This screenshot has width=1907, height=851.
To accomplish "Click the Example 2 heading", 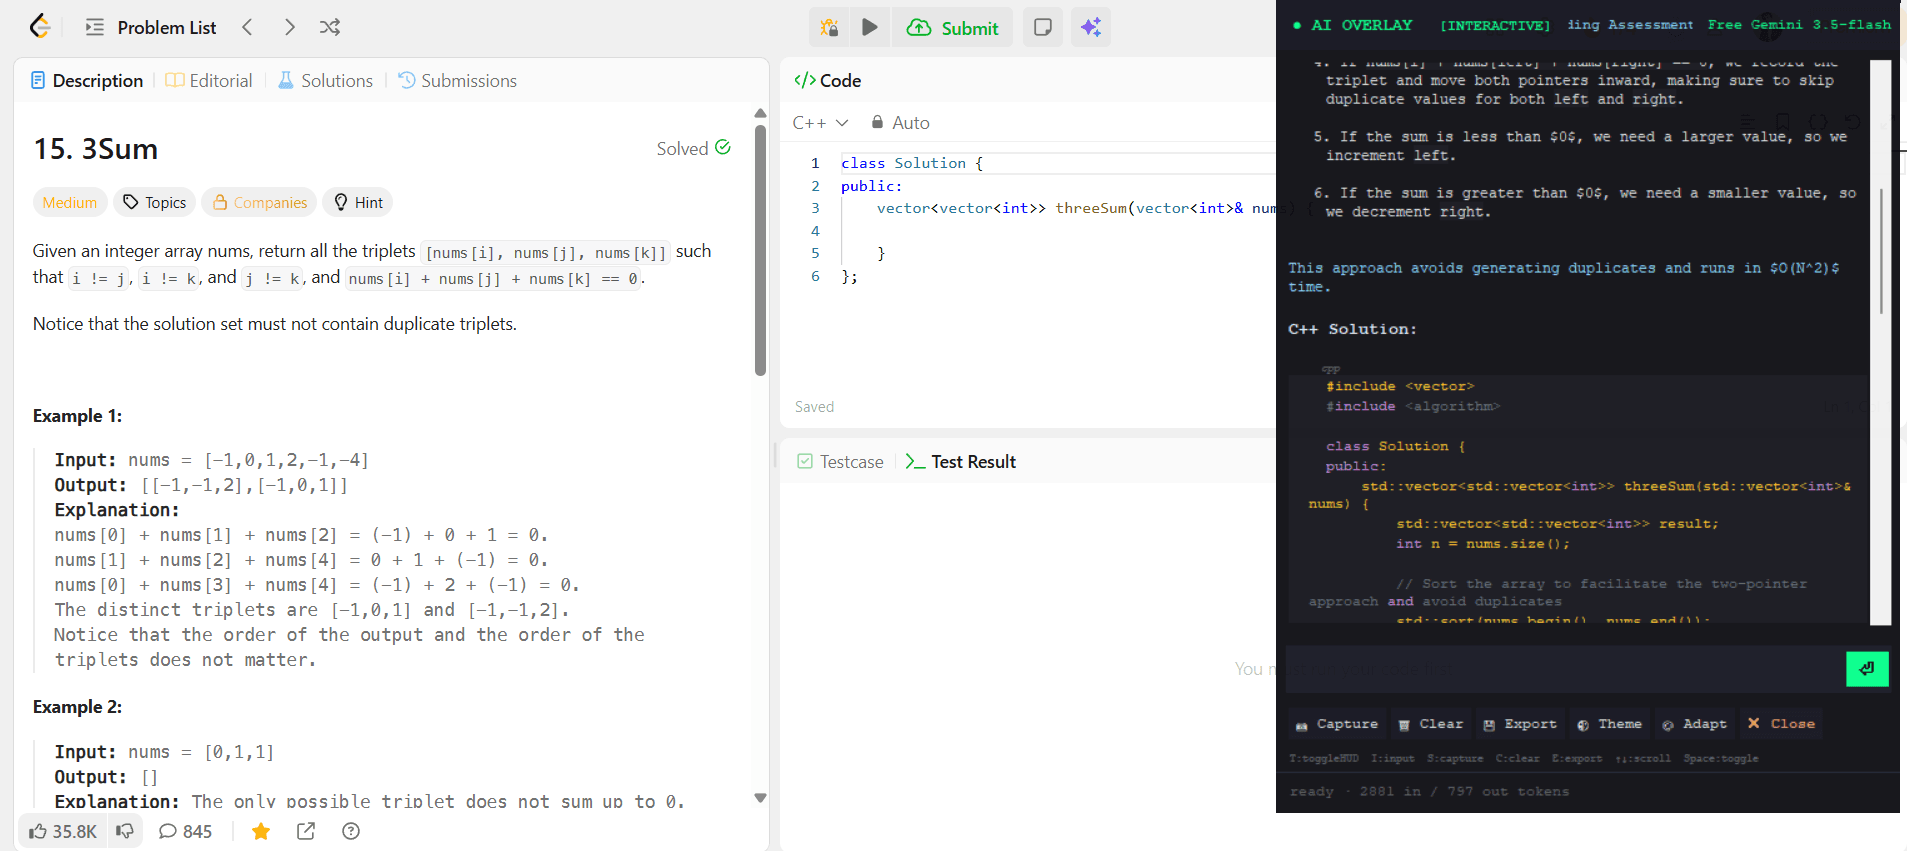I will pyautogui.click(x=78, y=707).
